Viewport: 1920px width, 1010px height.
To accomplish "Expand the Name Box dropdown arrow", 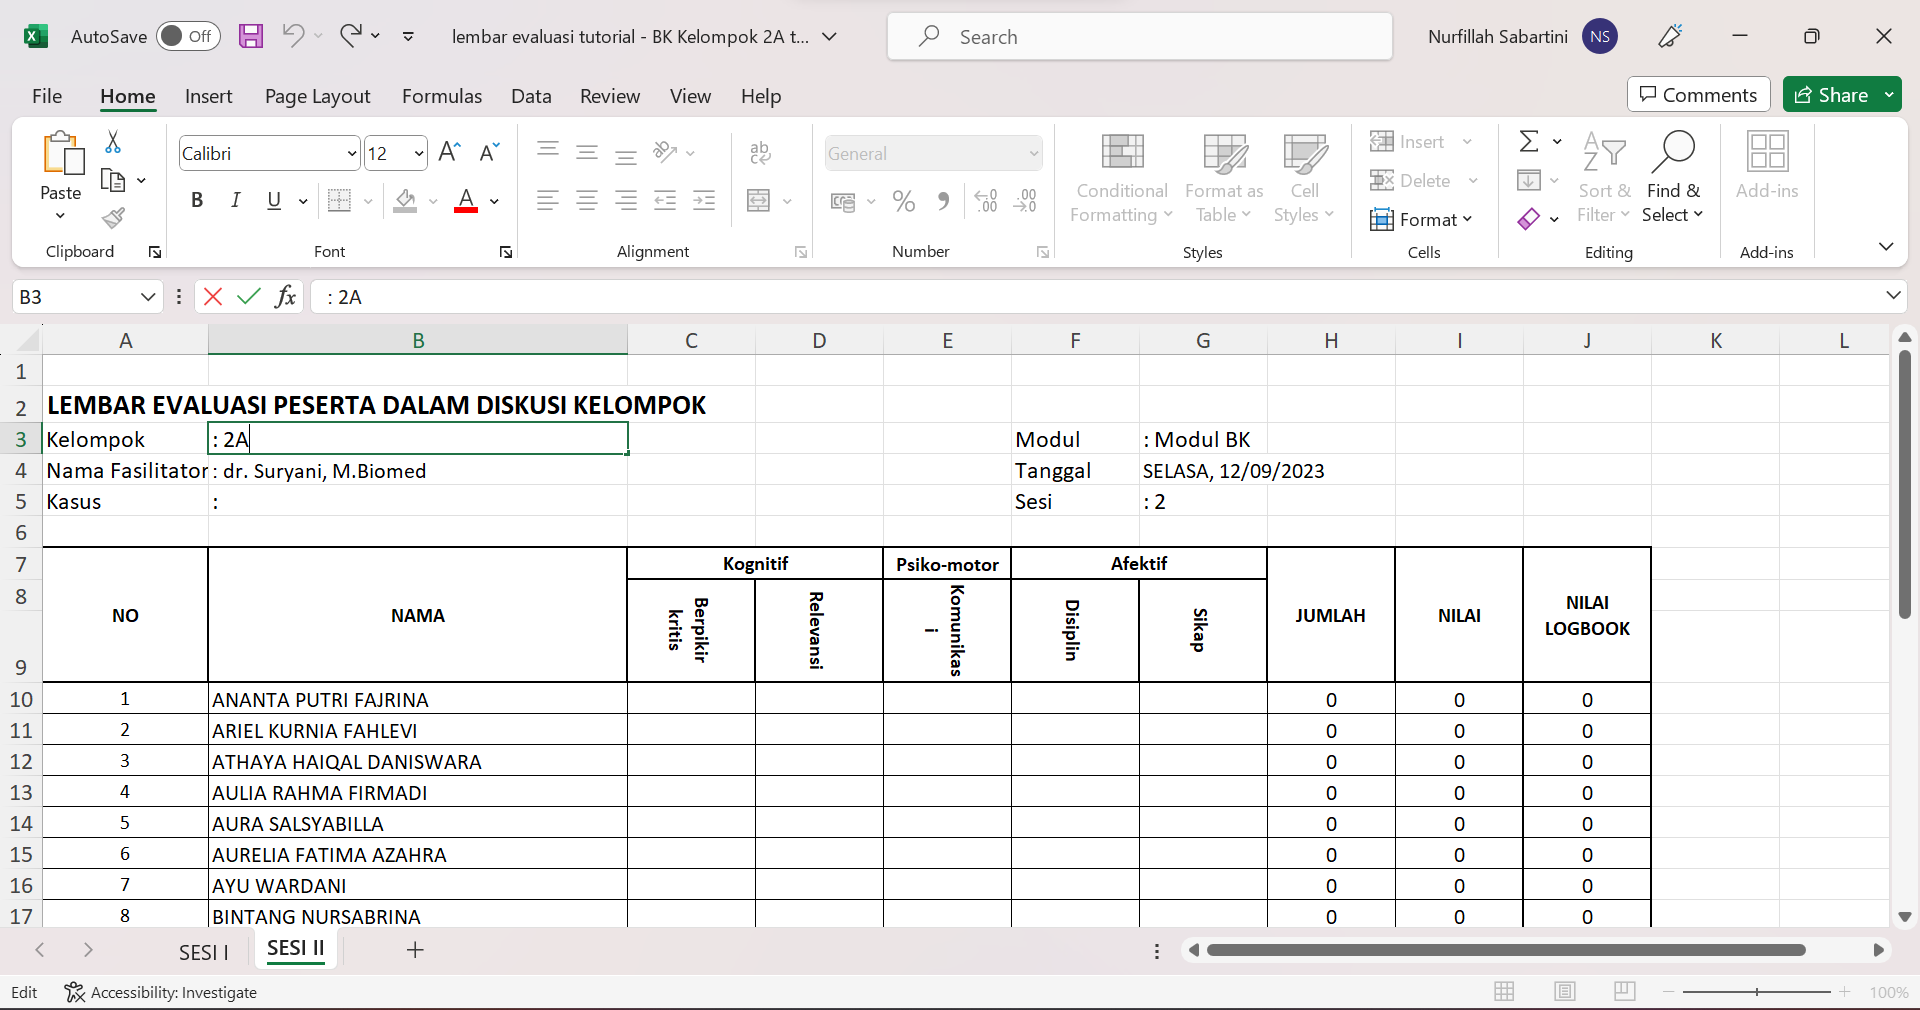I will (x=147, y=297).
